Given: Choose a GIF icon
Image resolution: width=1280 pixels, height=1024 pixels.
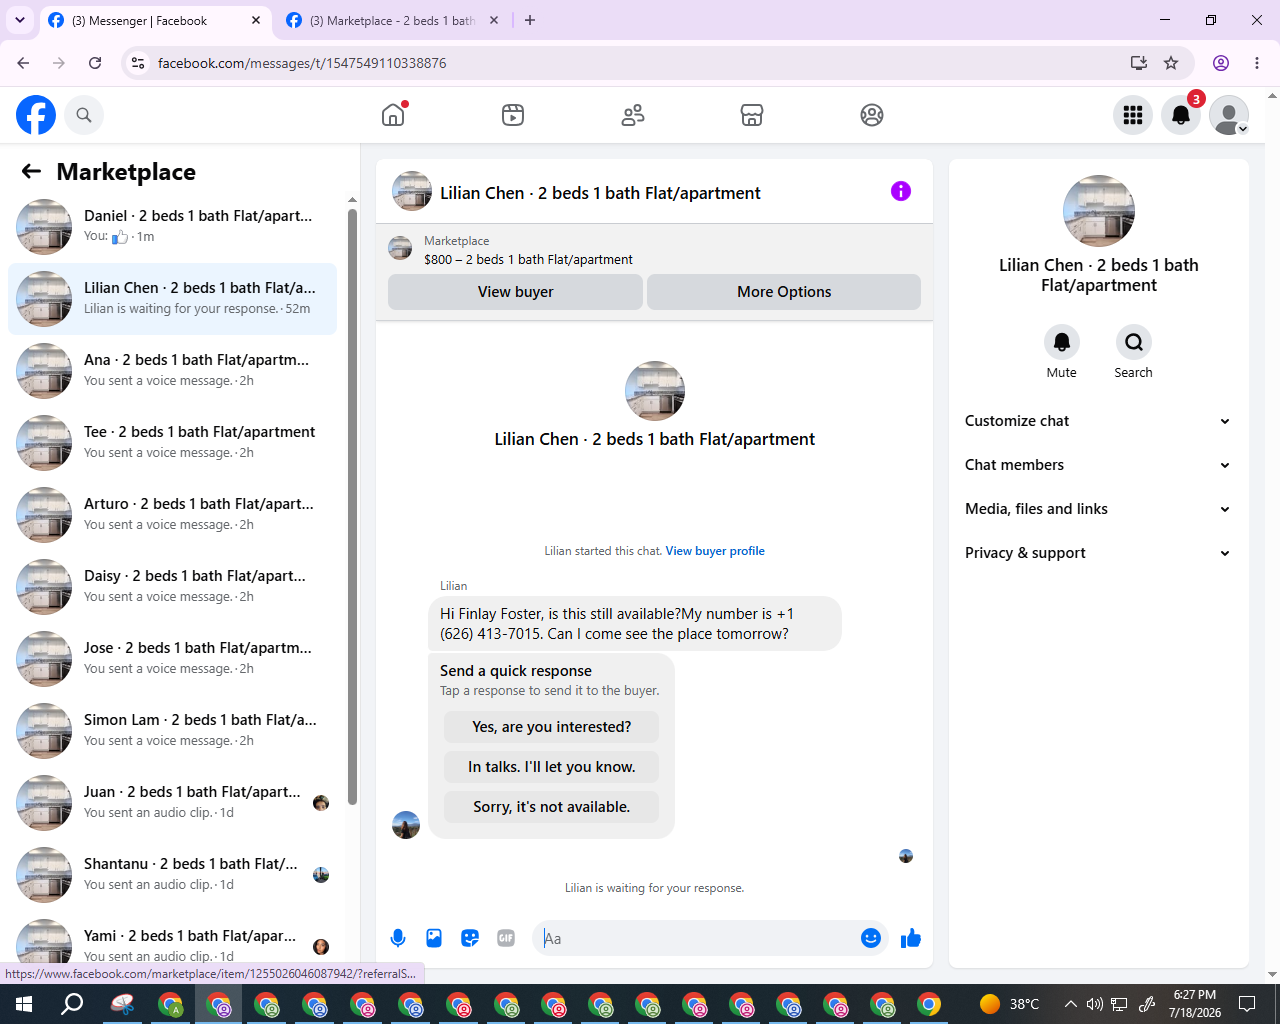Looking at the screenshot, I should (x=506, y=938).
